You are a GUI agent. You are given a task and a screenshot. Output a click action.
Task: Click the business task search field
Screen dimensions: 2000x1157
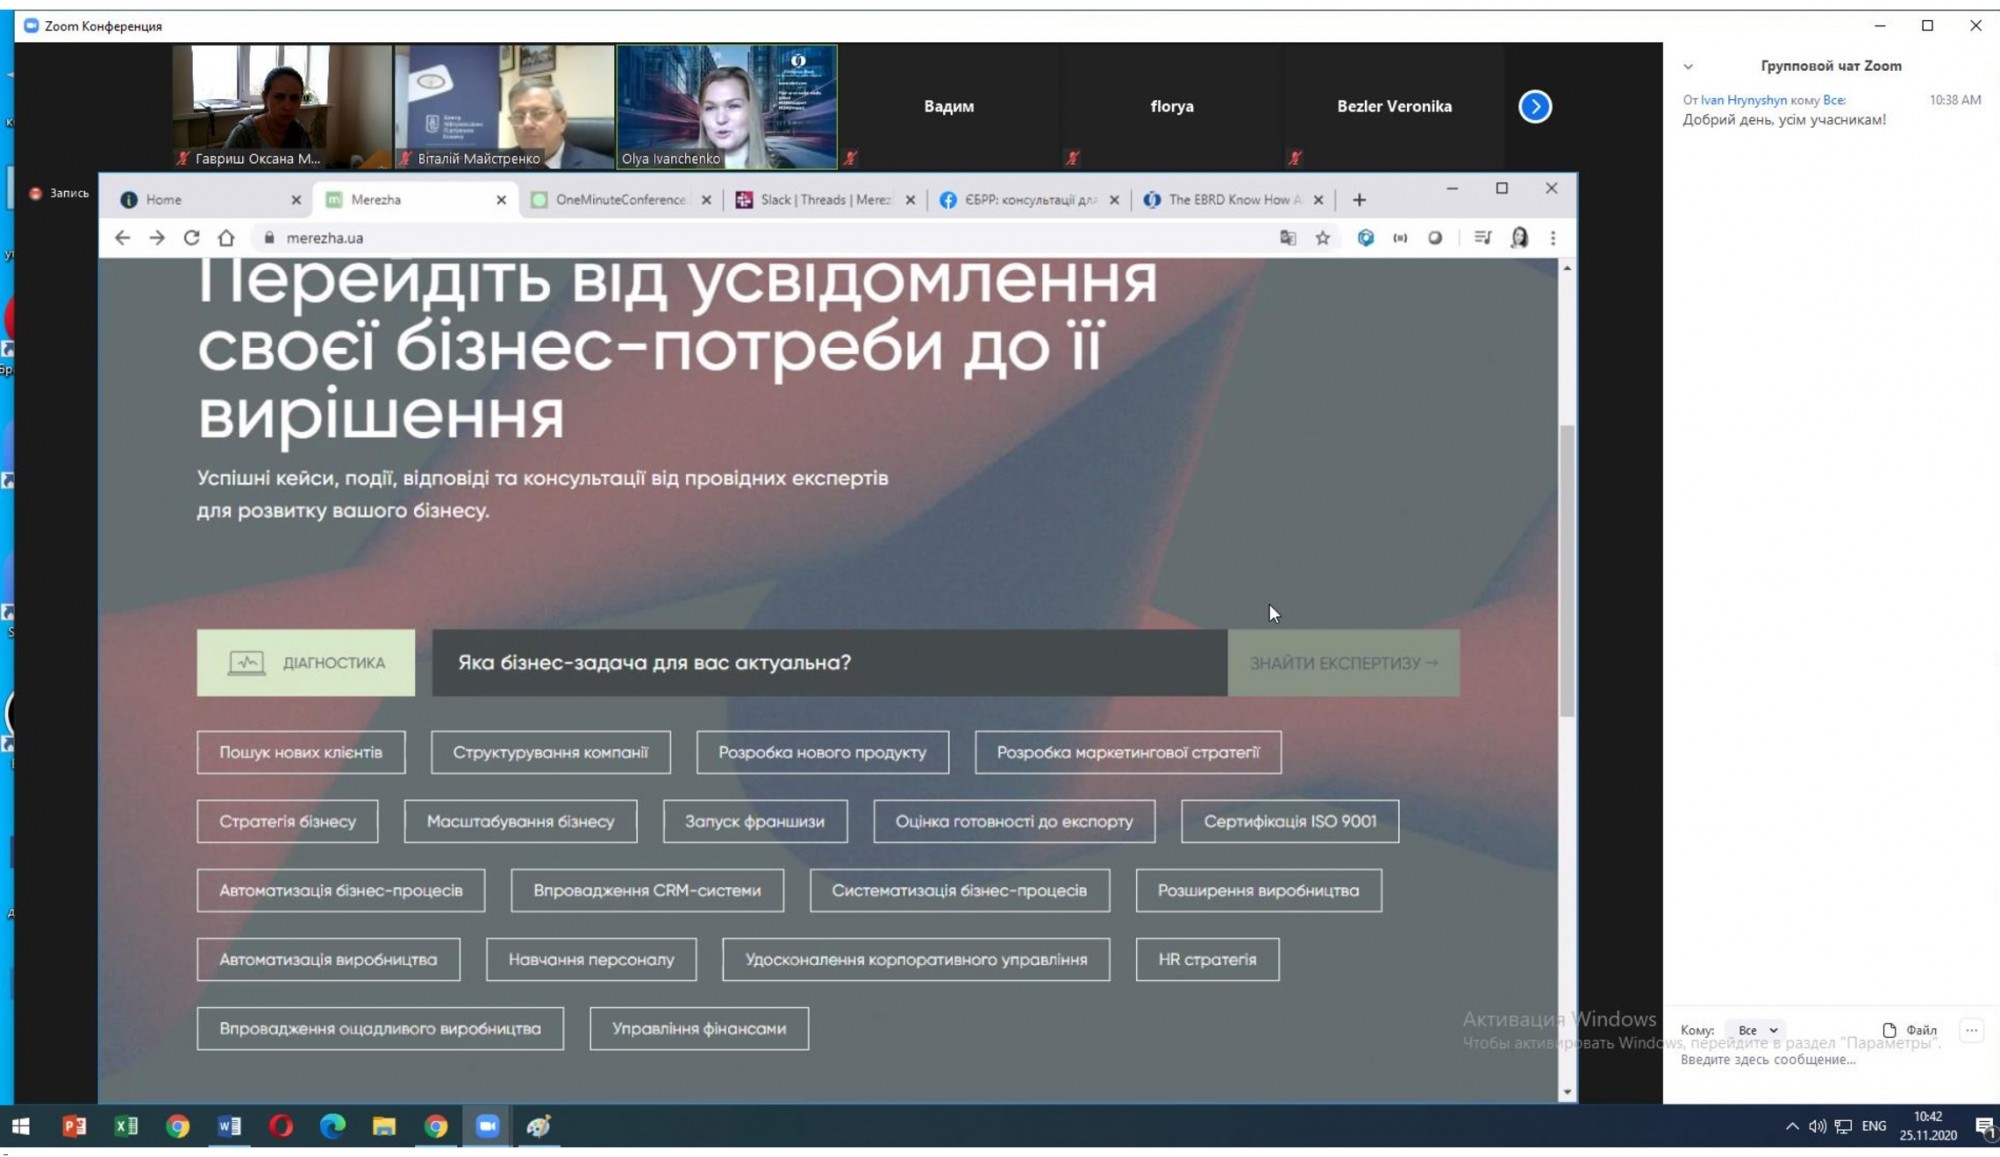click(830, 663)
